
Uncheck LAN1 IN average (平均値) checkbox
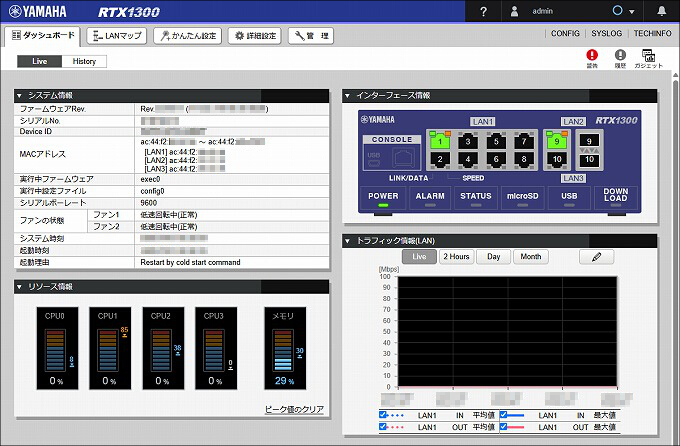383,414
